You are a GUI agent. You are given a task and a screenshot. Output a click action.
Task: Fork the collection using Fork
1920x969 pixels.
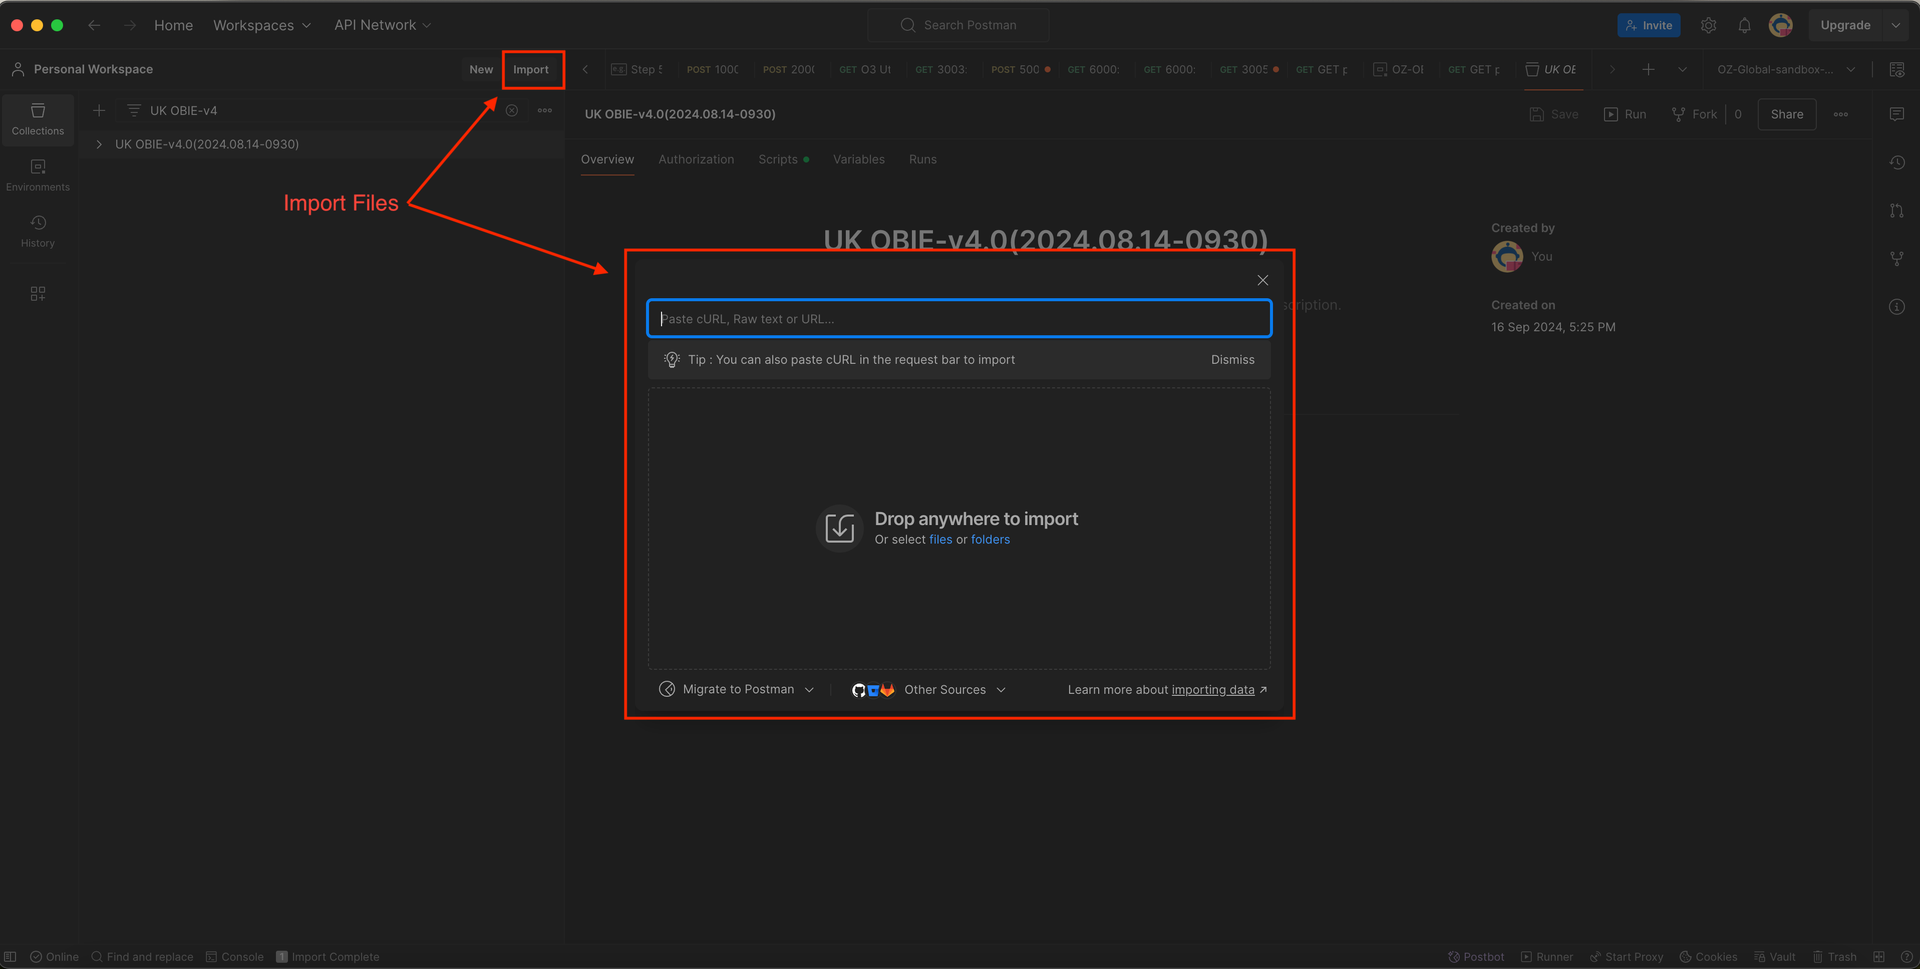(x=1694, y=114)
